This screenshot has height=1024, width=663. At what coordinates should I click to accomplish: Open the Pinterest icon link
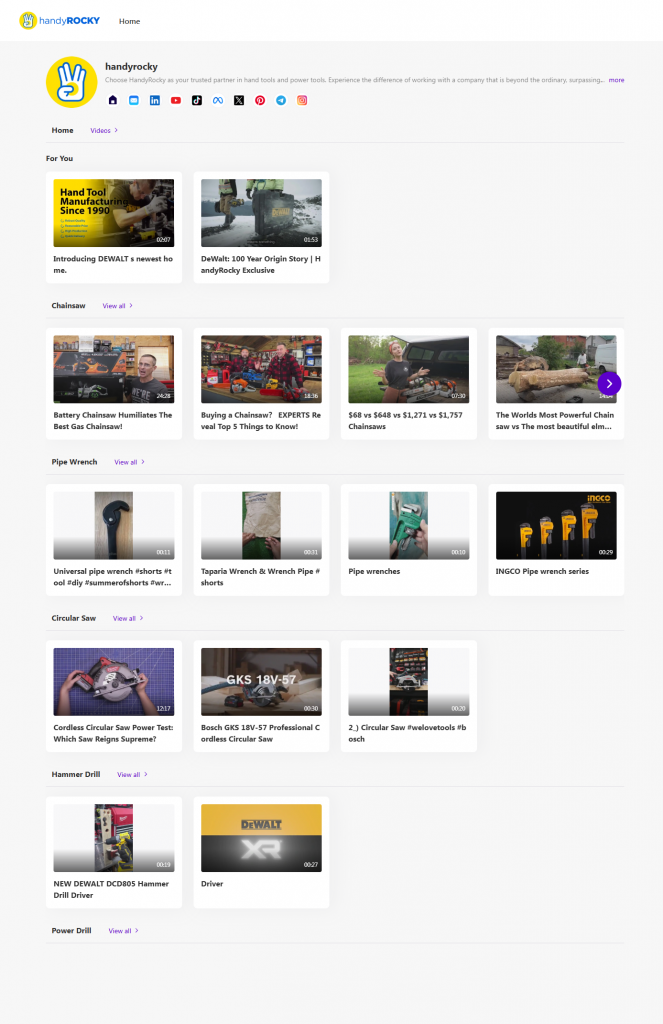[260, 100]
